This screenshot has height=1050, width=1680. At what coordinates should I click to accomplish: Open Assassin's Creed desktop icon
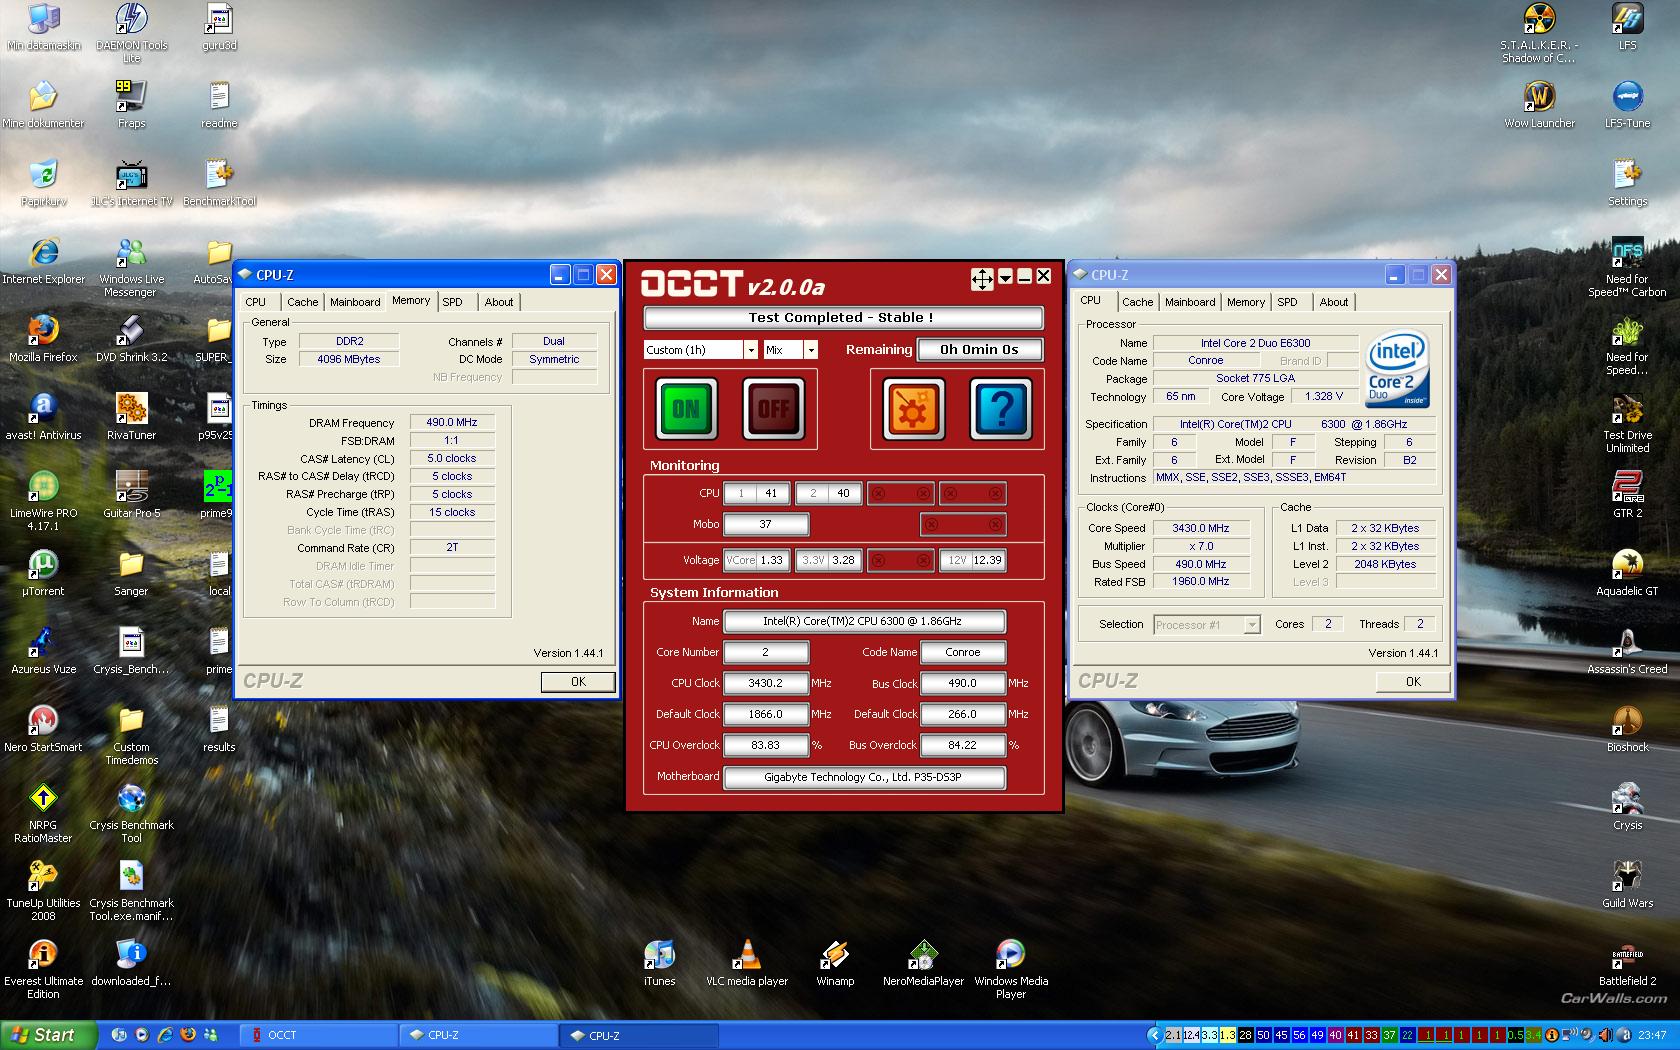pos(1627,651)
